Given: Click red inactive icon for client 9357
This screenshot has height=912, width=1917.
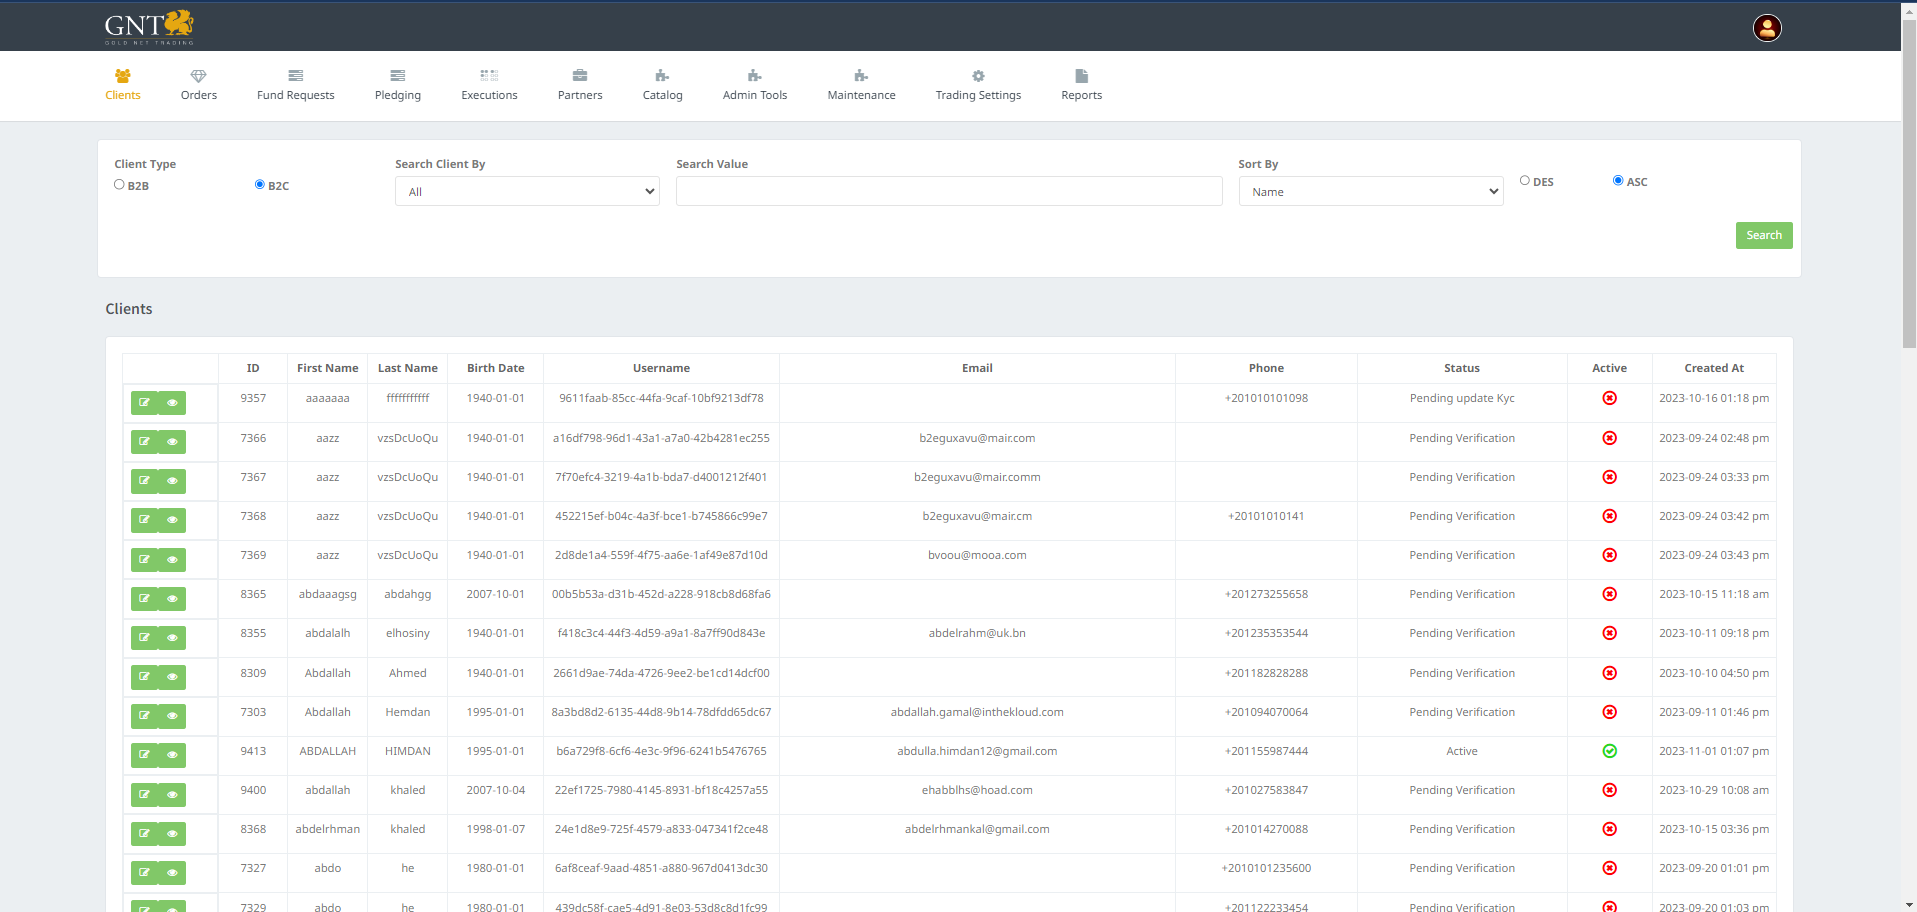Looking at the screenshot, I should [1609, 398].
